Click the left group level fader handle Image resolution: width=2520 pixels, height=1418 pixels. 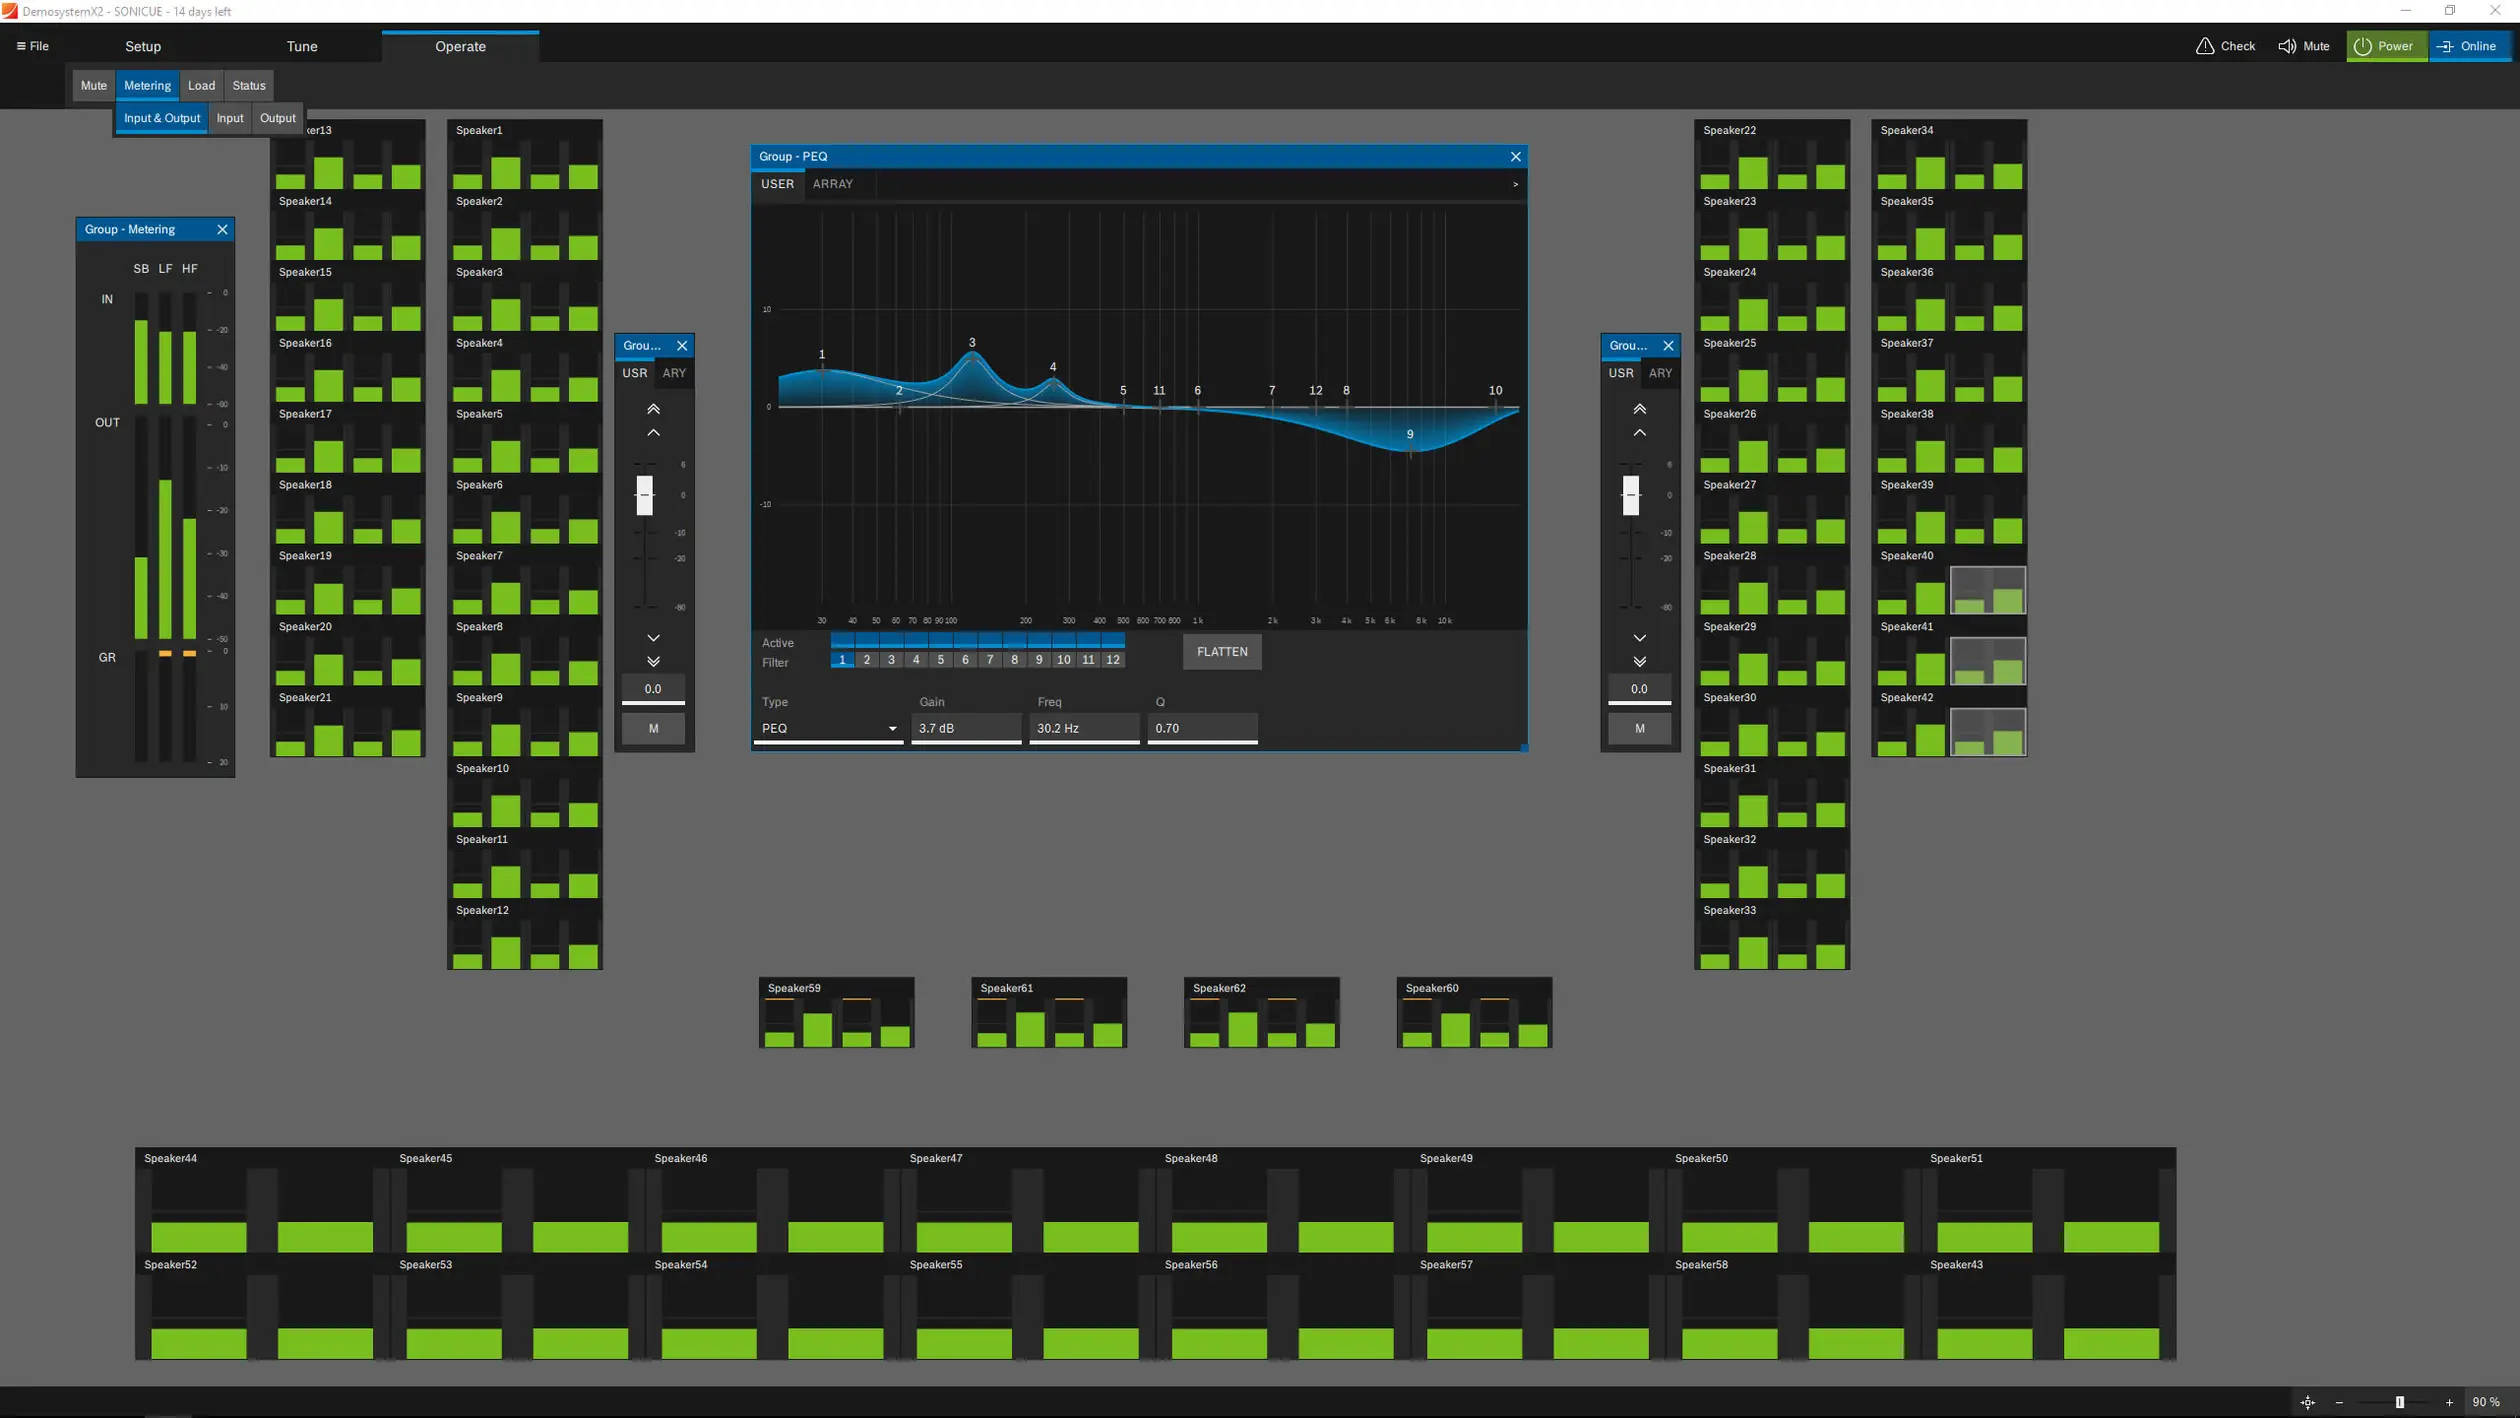tap(645, 495)
